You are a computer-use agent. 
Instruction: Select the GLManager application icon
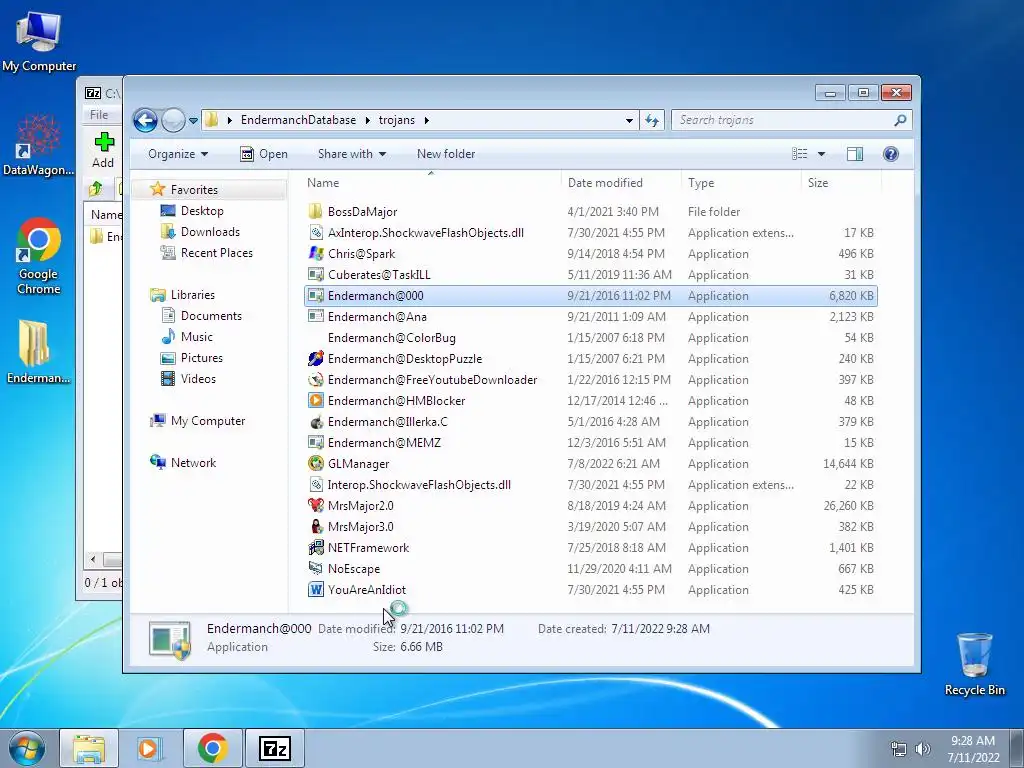click(315, 463)
